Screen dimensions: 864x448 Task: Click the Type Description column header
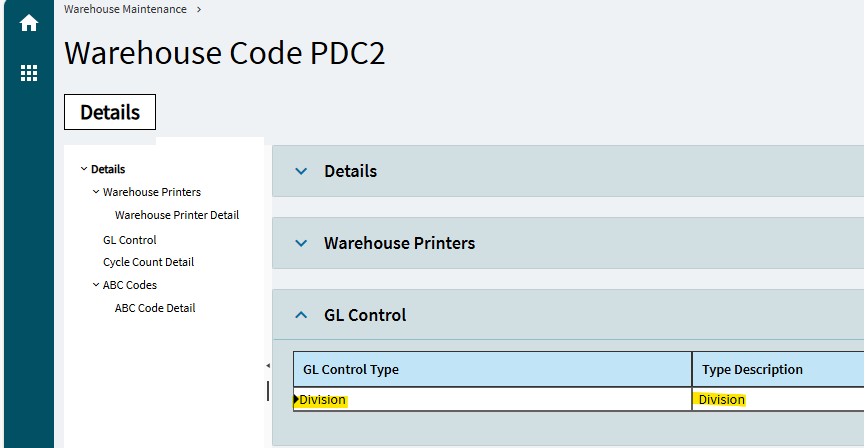(x=778, y=369)
